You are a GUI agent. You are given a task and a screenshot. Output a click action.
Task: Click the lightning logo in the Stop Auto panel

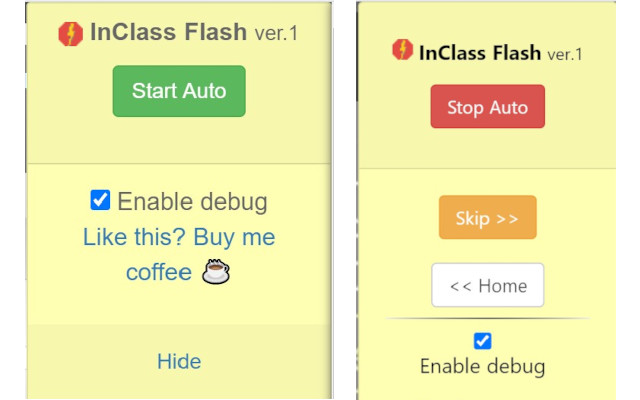click(x=403, y=50)
